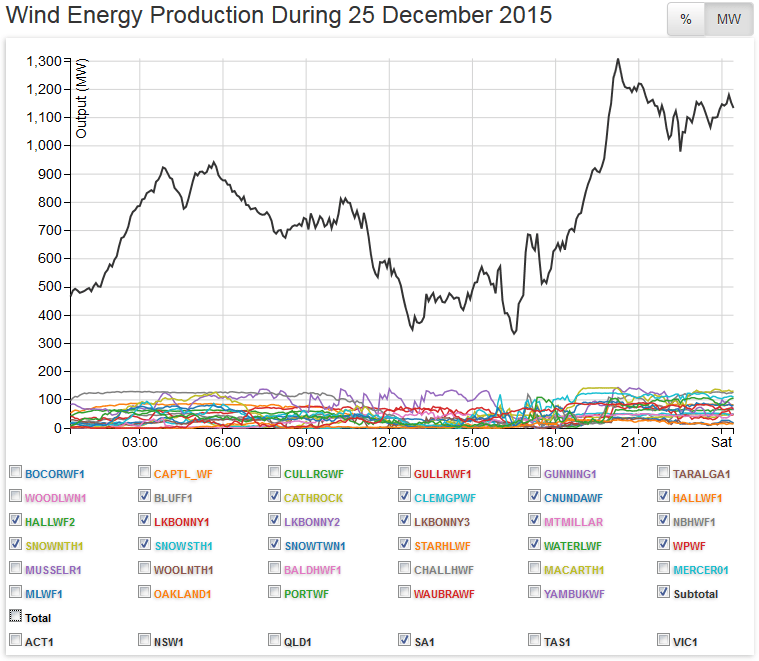Image resolution: width=759 pixels, height=661 pixels.
Task: Enable the BOCORWF1 wind farm checkbox
Action: coord(15,472)
